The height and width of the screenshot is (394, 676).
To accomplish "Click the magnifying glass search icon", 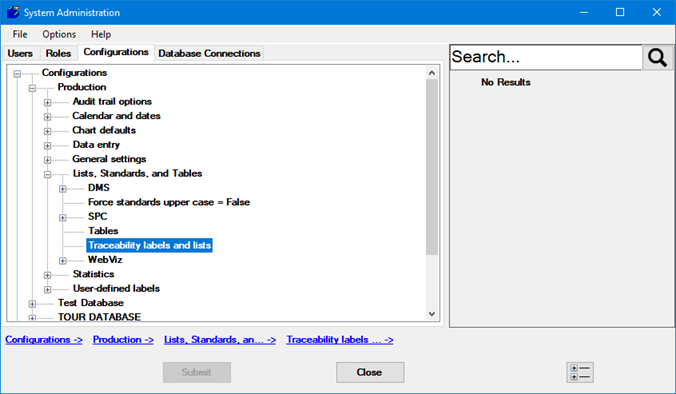I will pyautogui.click(x=657, y=57).
